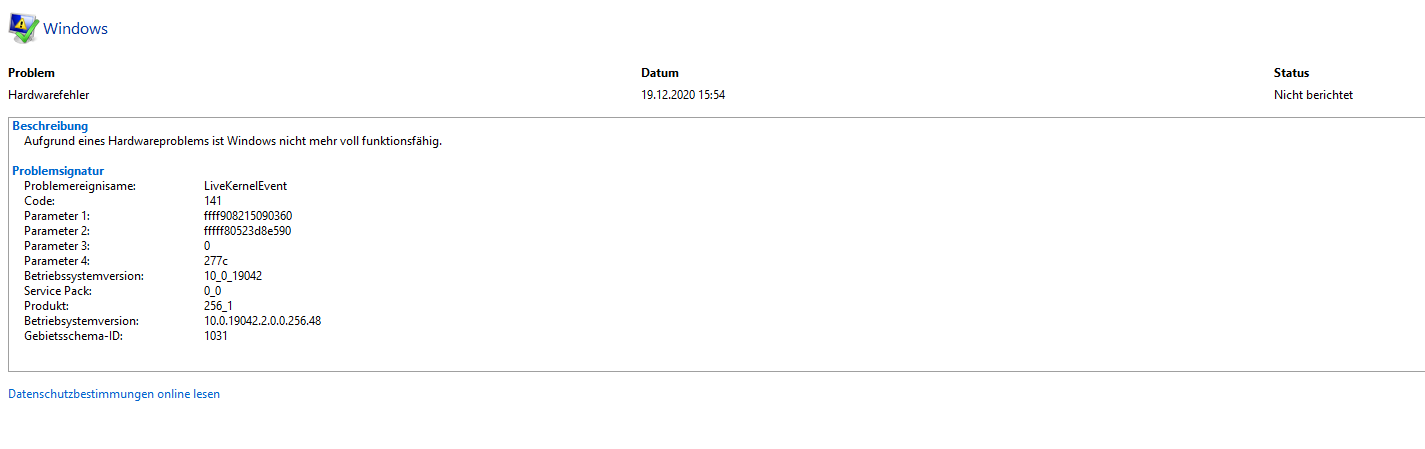Click the Beschreibung section heading
Viewport: 1425px width, 449px height.
tap(50, 126)
